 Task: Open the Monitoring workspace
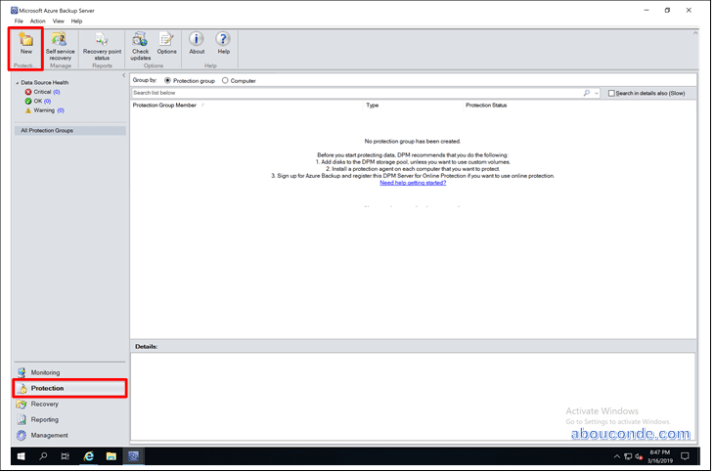click(45, 372)
